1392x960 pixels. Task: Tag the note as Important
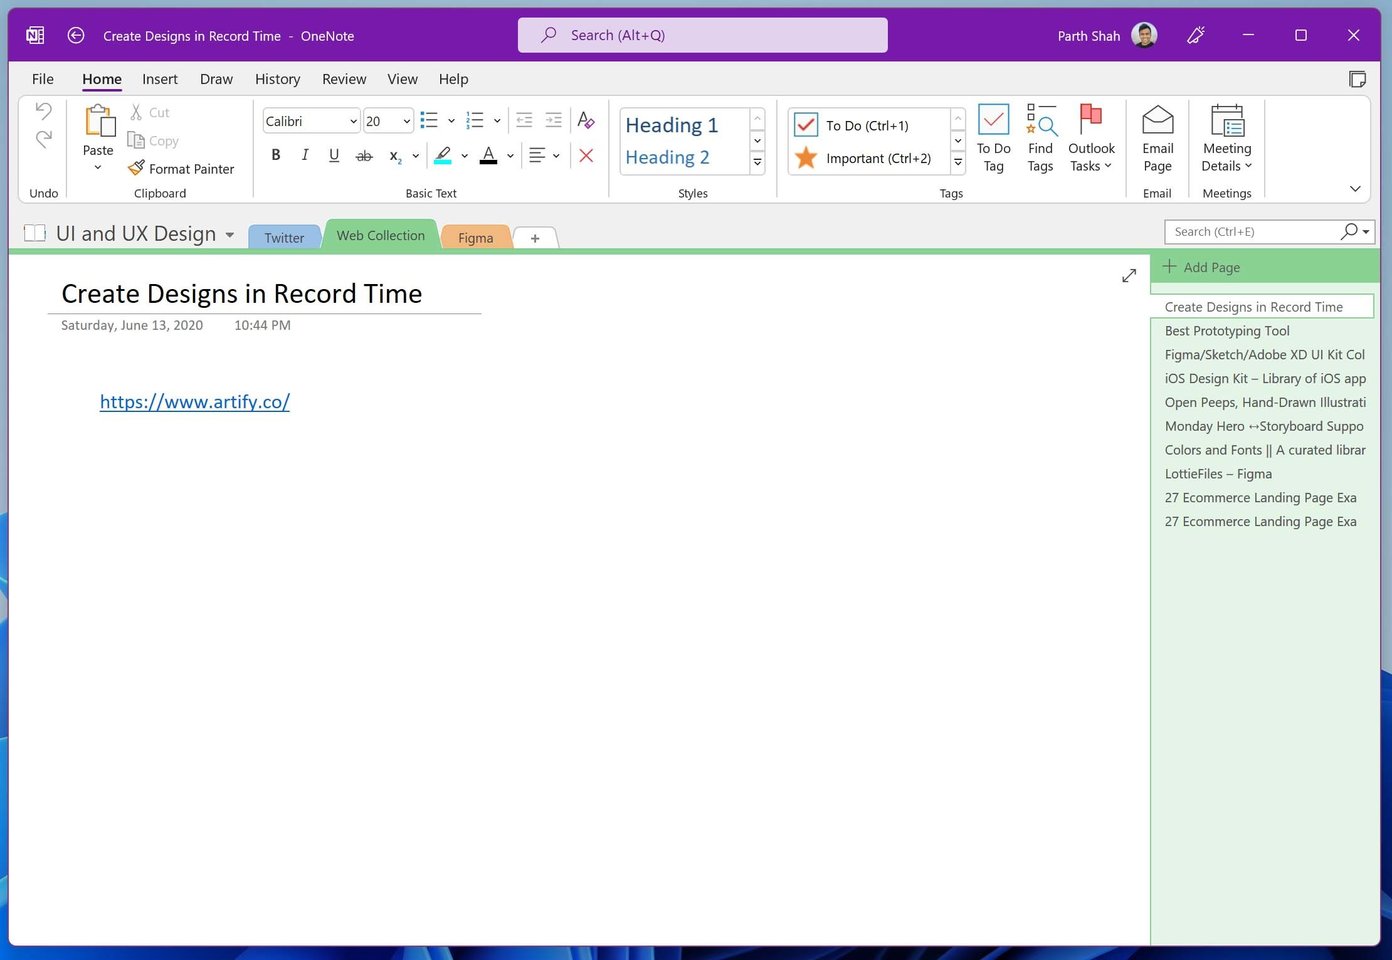(x=879, y=158)
